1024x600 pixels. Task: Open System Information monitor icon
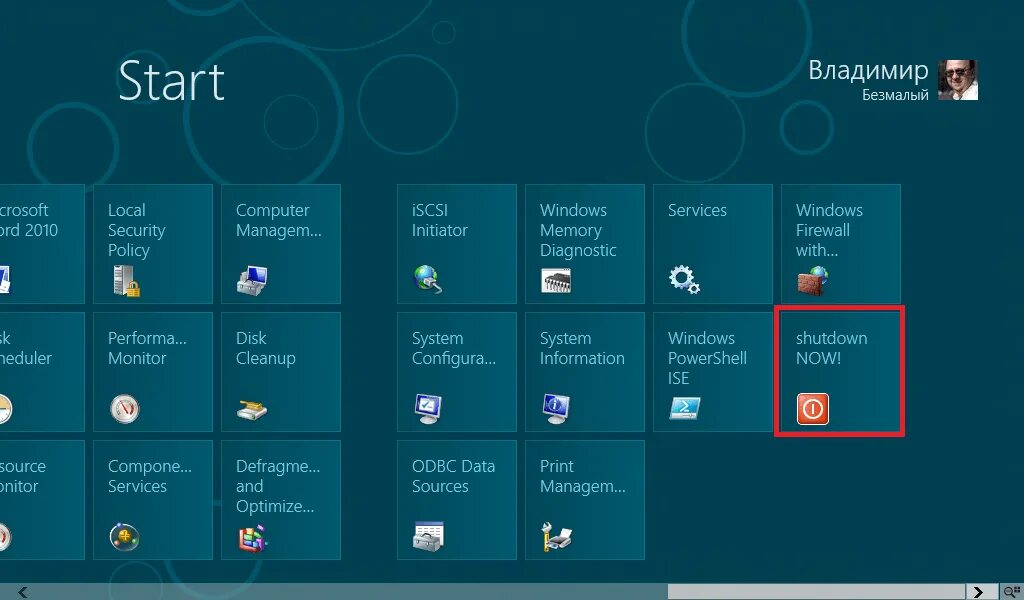(x=556, y=409)
